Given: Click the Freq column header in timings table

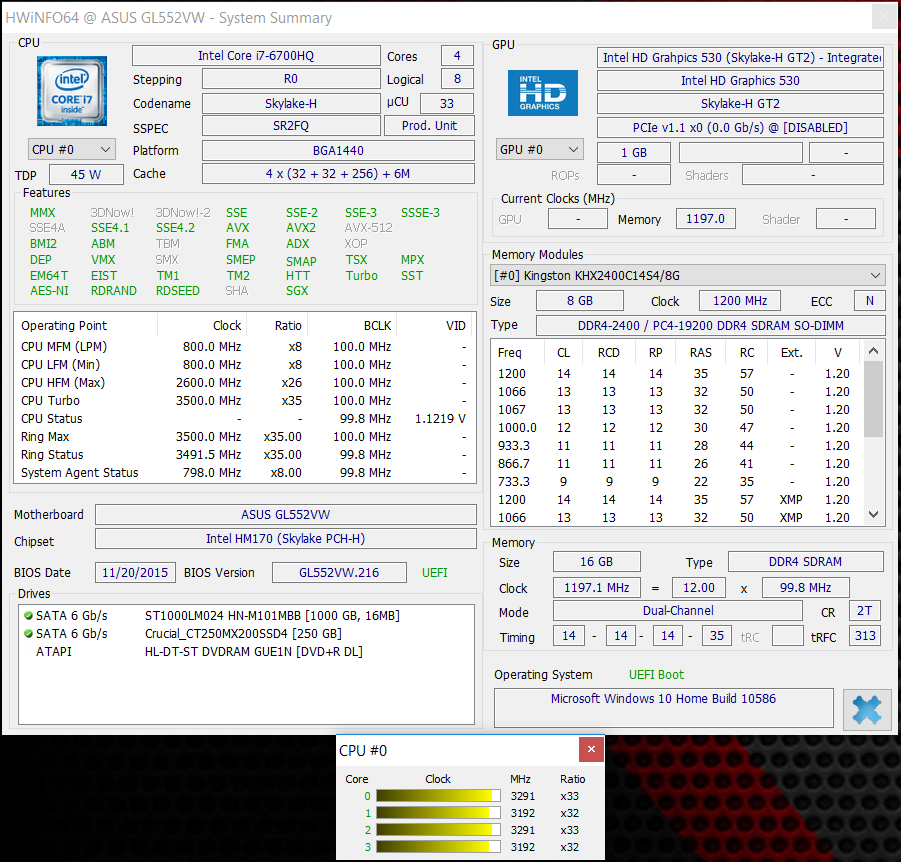Looking at the screenshot, I should [x=518, y=353].
